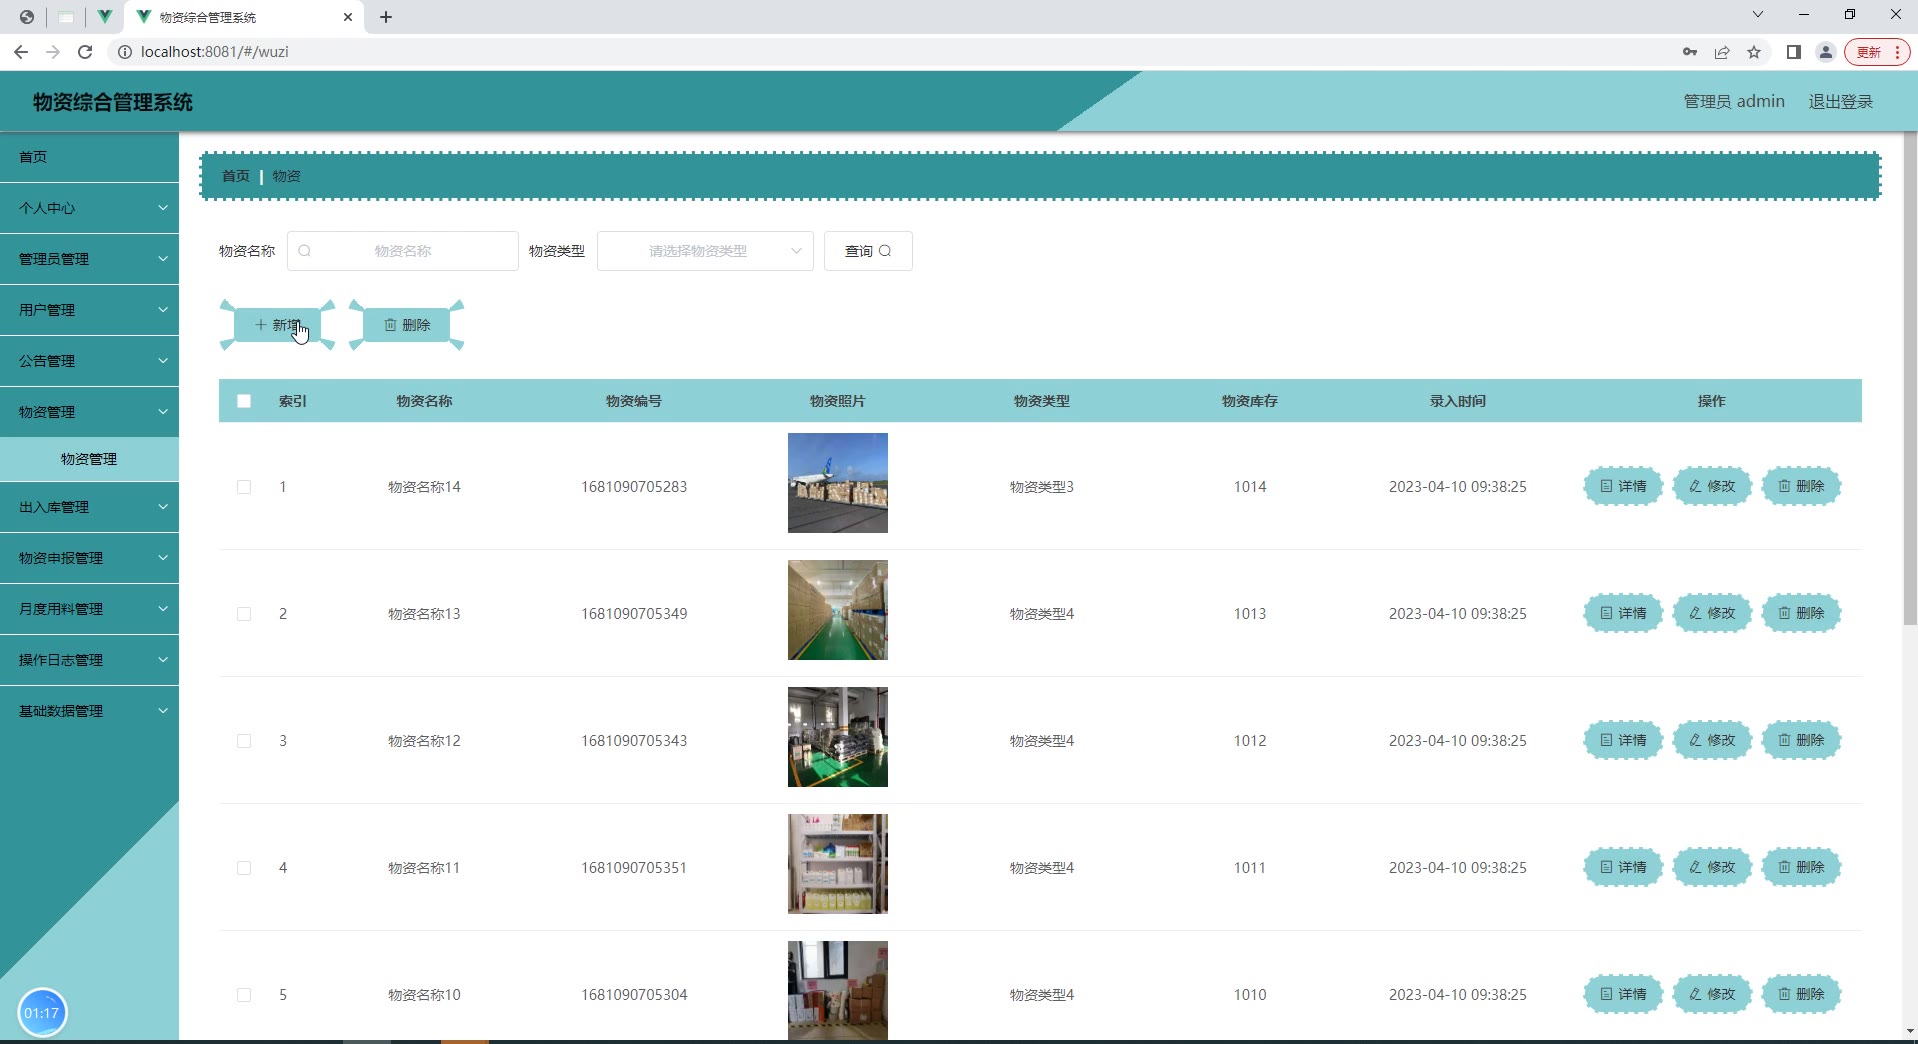1918x1044 pixels.
Task: Reload the page with refresh icon
Action: (x=85, y=52)
